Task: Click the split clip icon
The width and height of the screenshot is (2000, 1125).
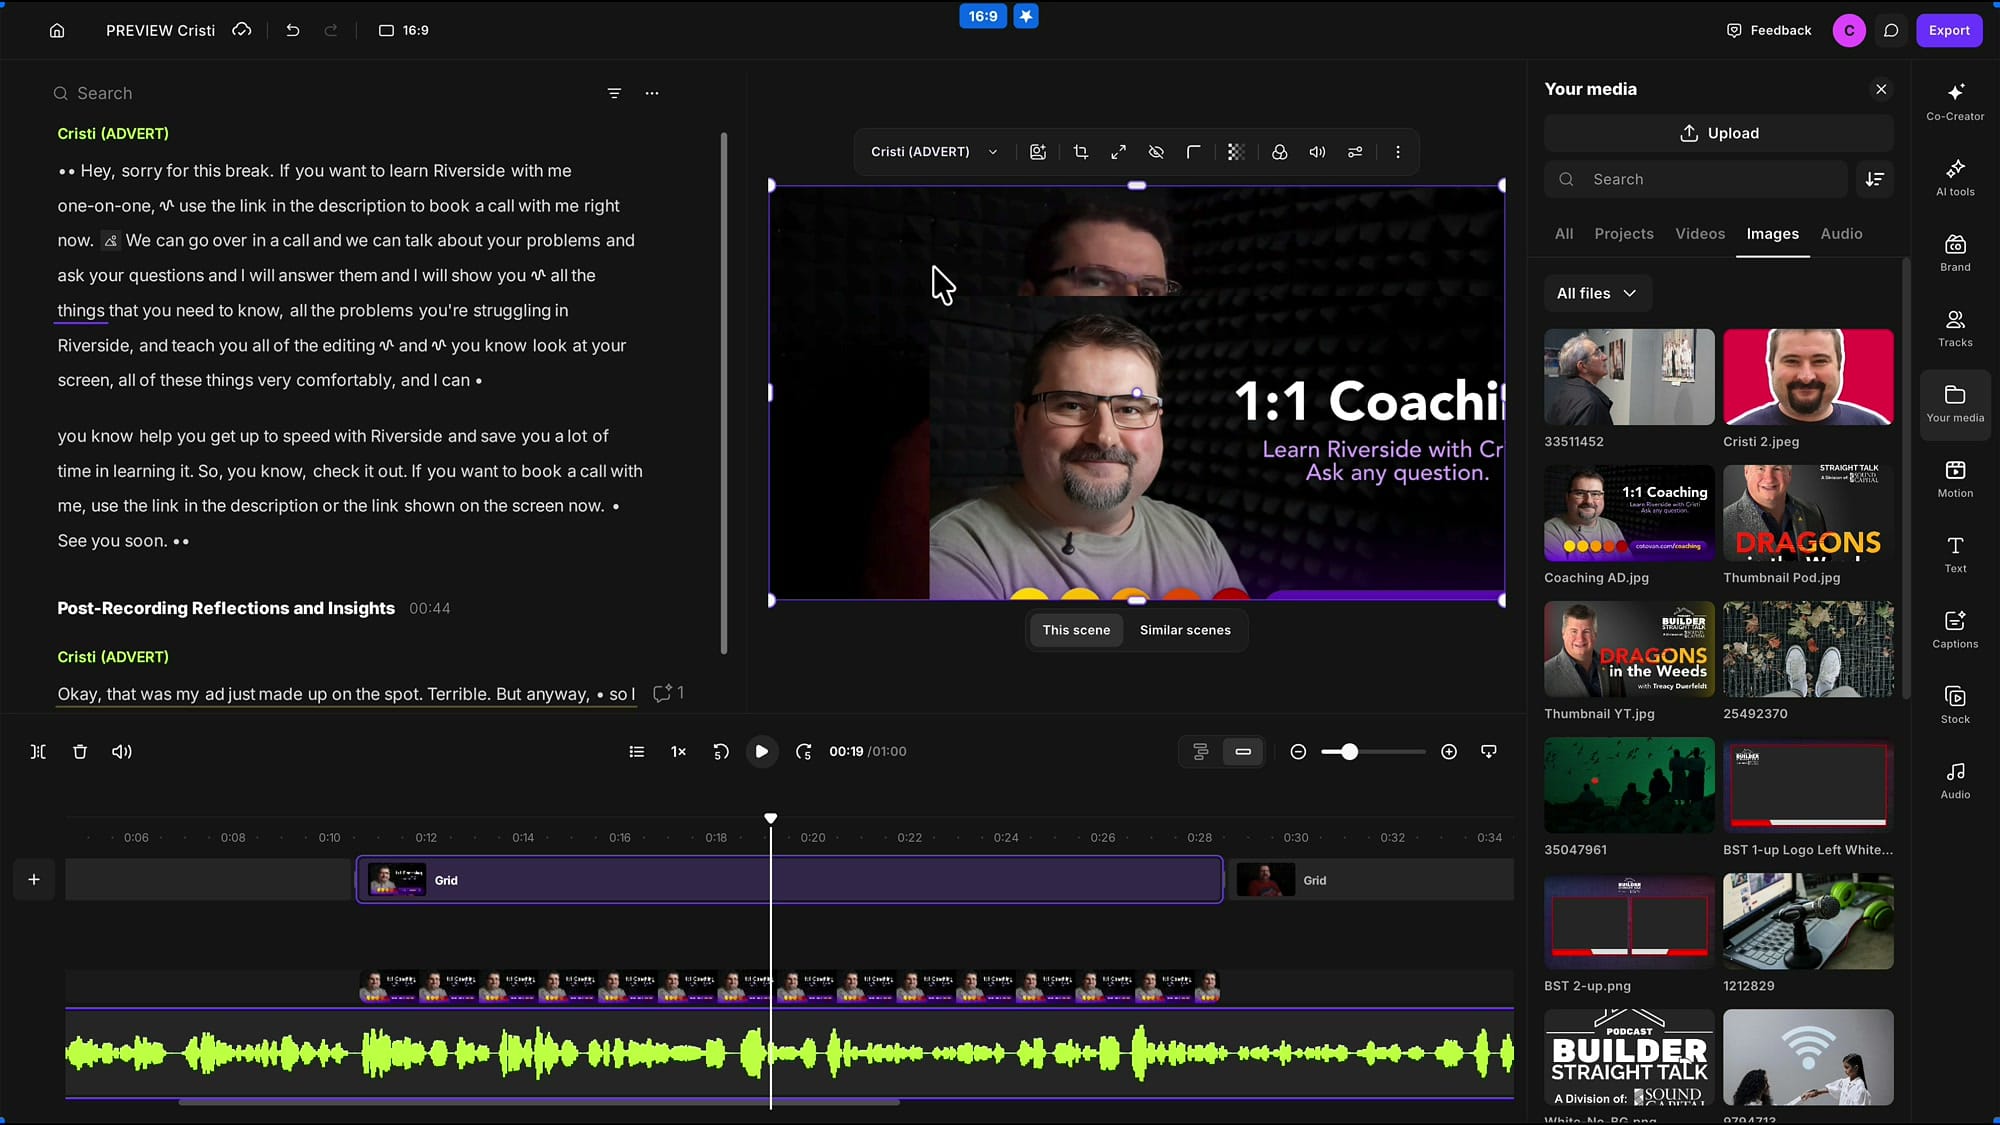Action: (x=38, y=752)
